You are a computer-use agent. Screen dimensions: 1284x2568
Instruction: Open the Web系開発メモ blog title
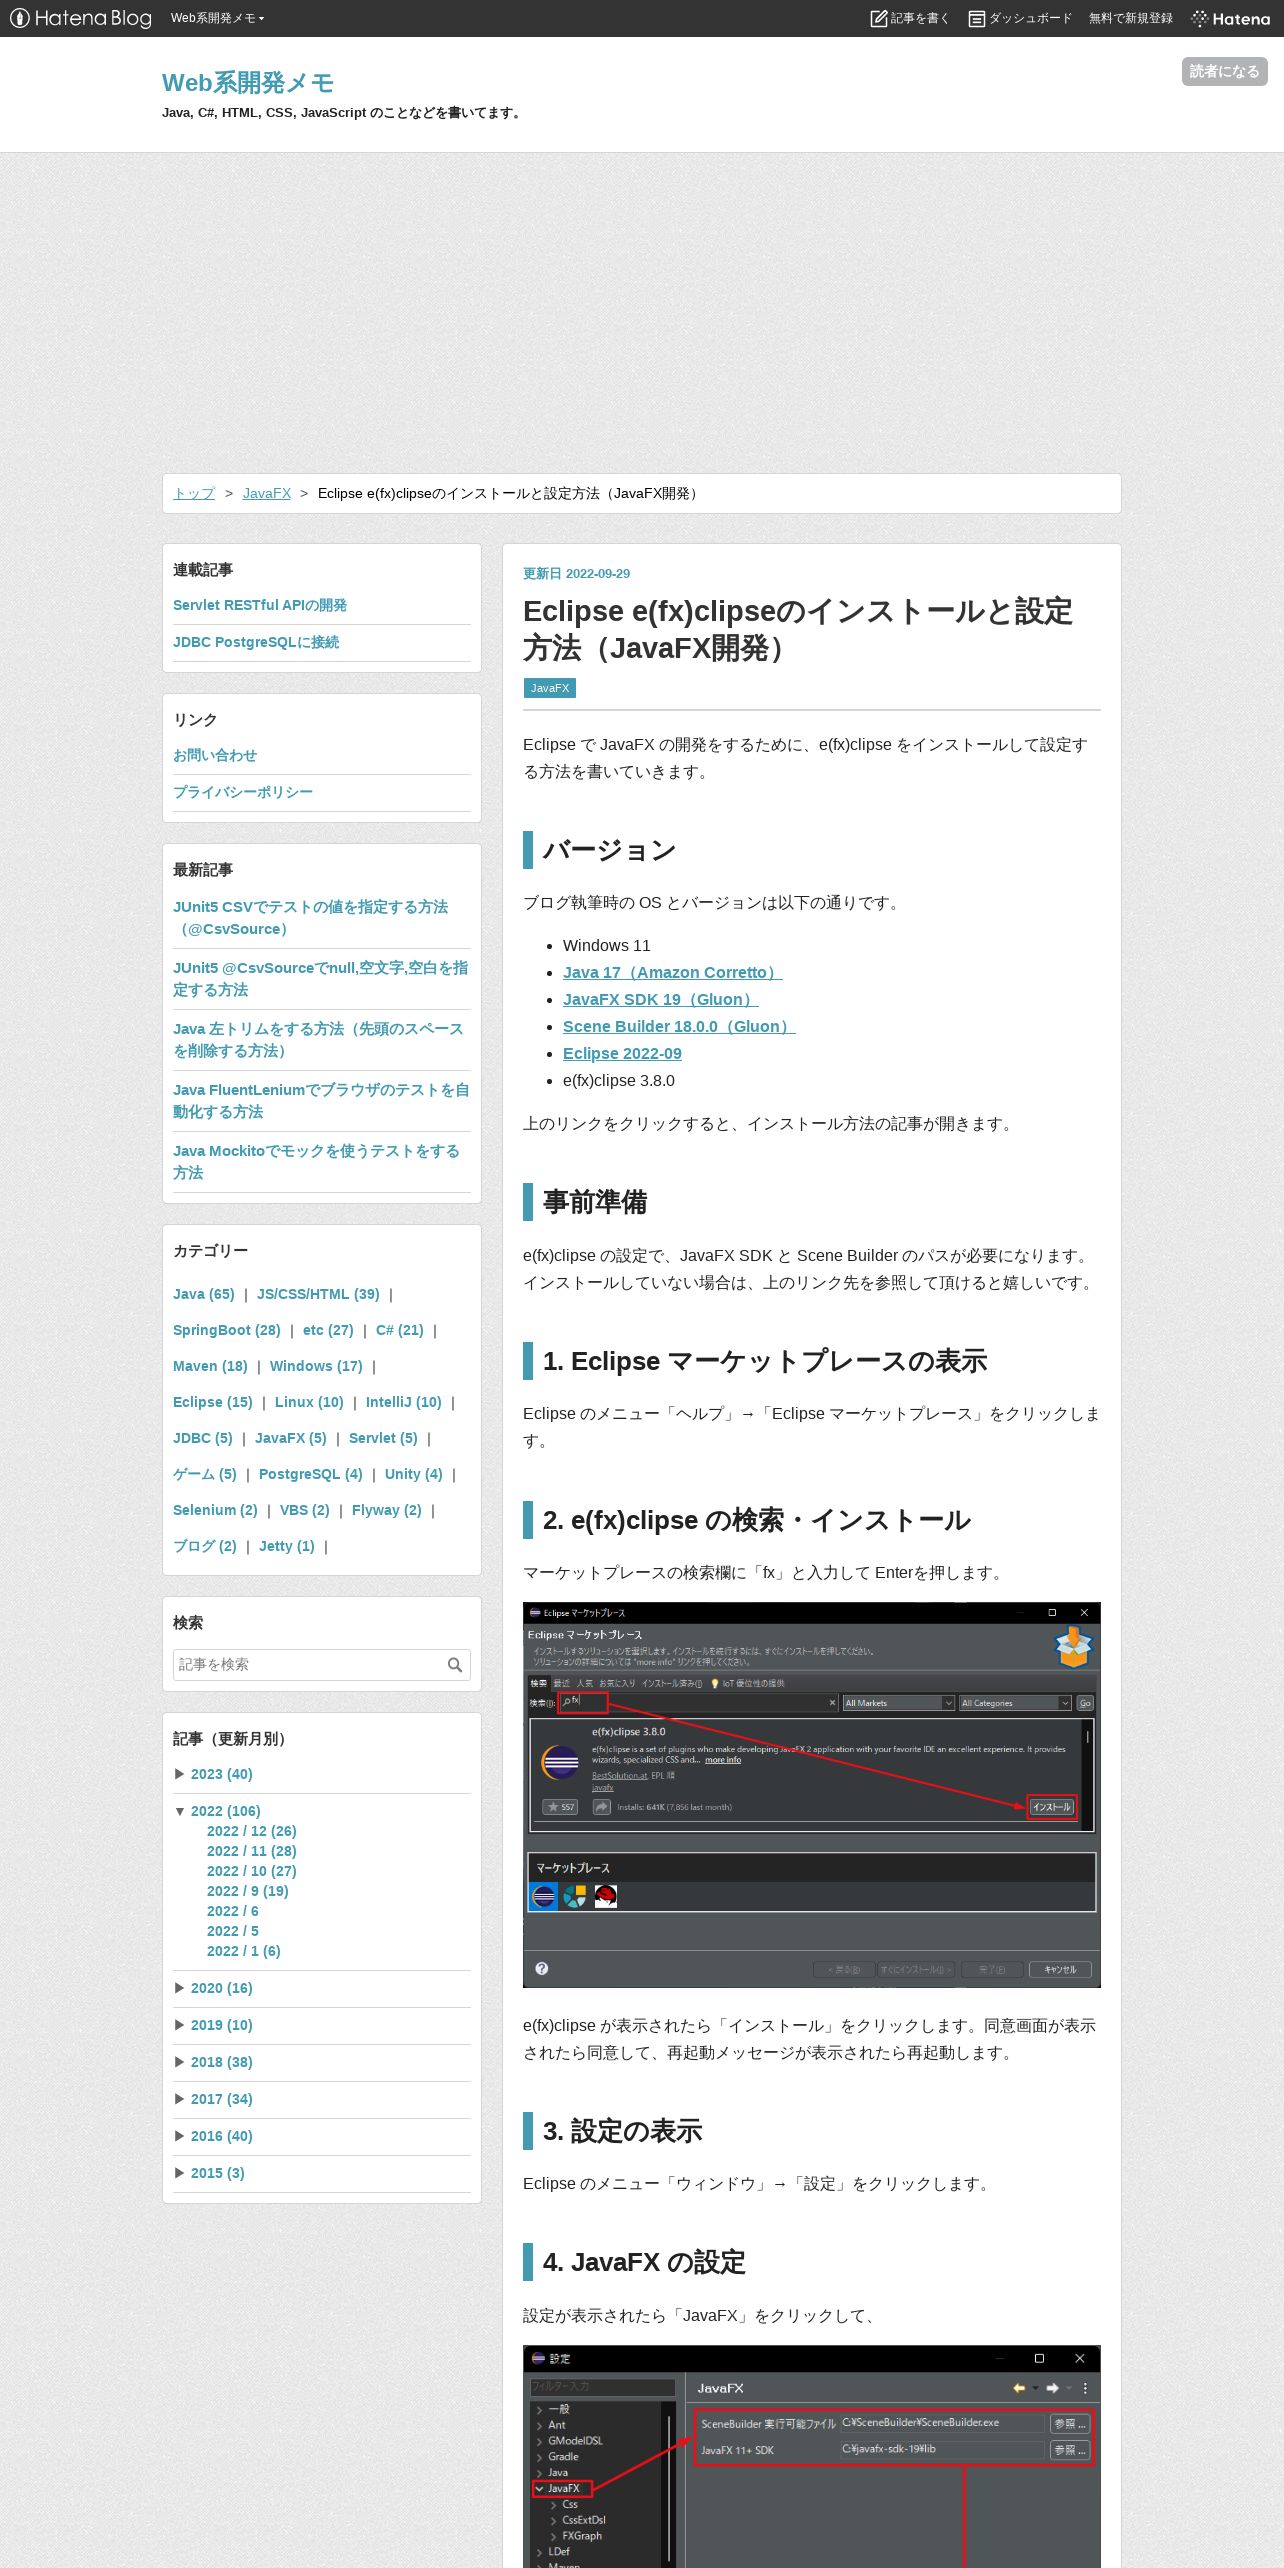[x=248, y=82]
